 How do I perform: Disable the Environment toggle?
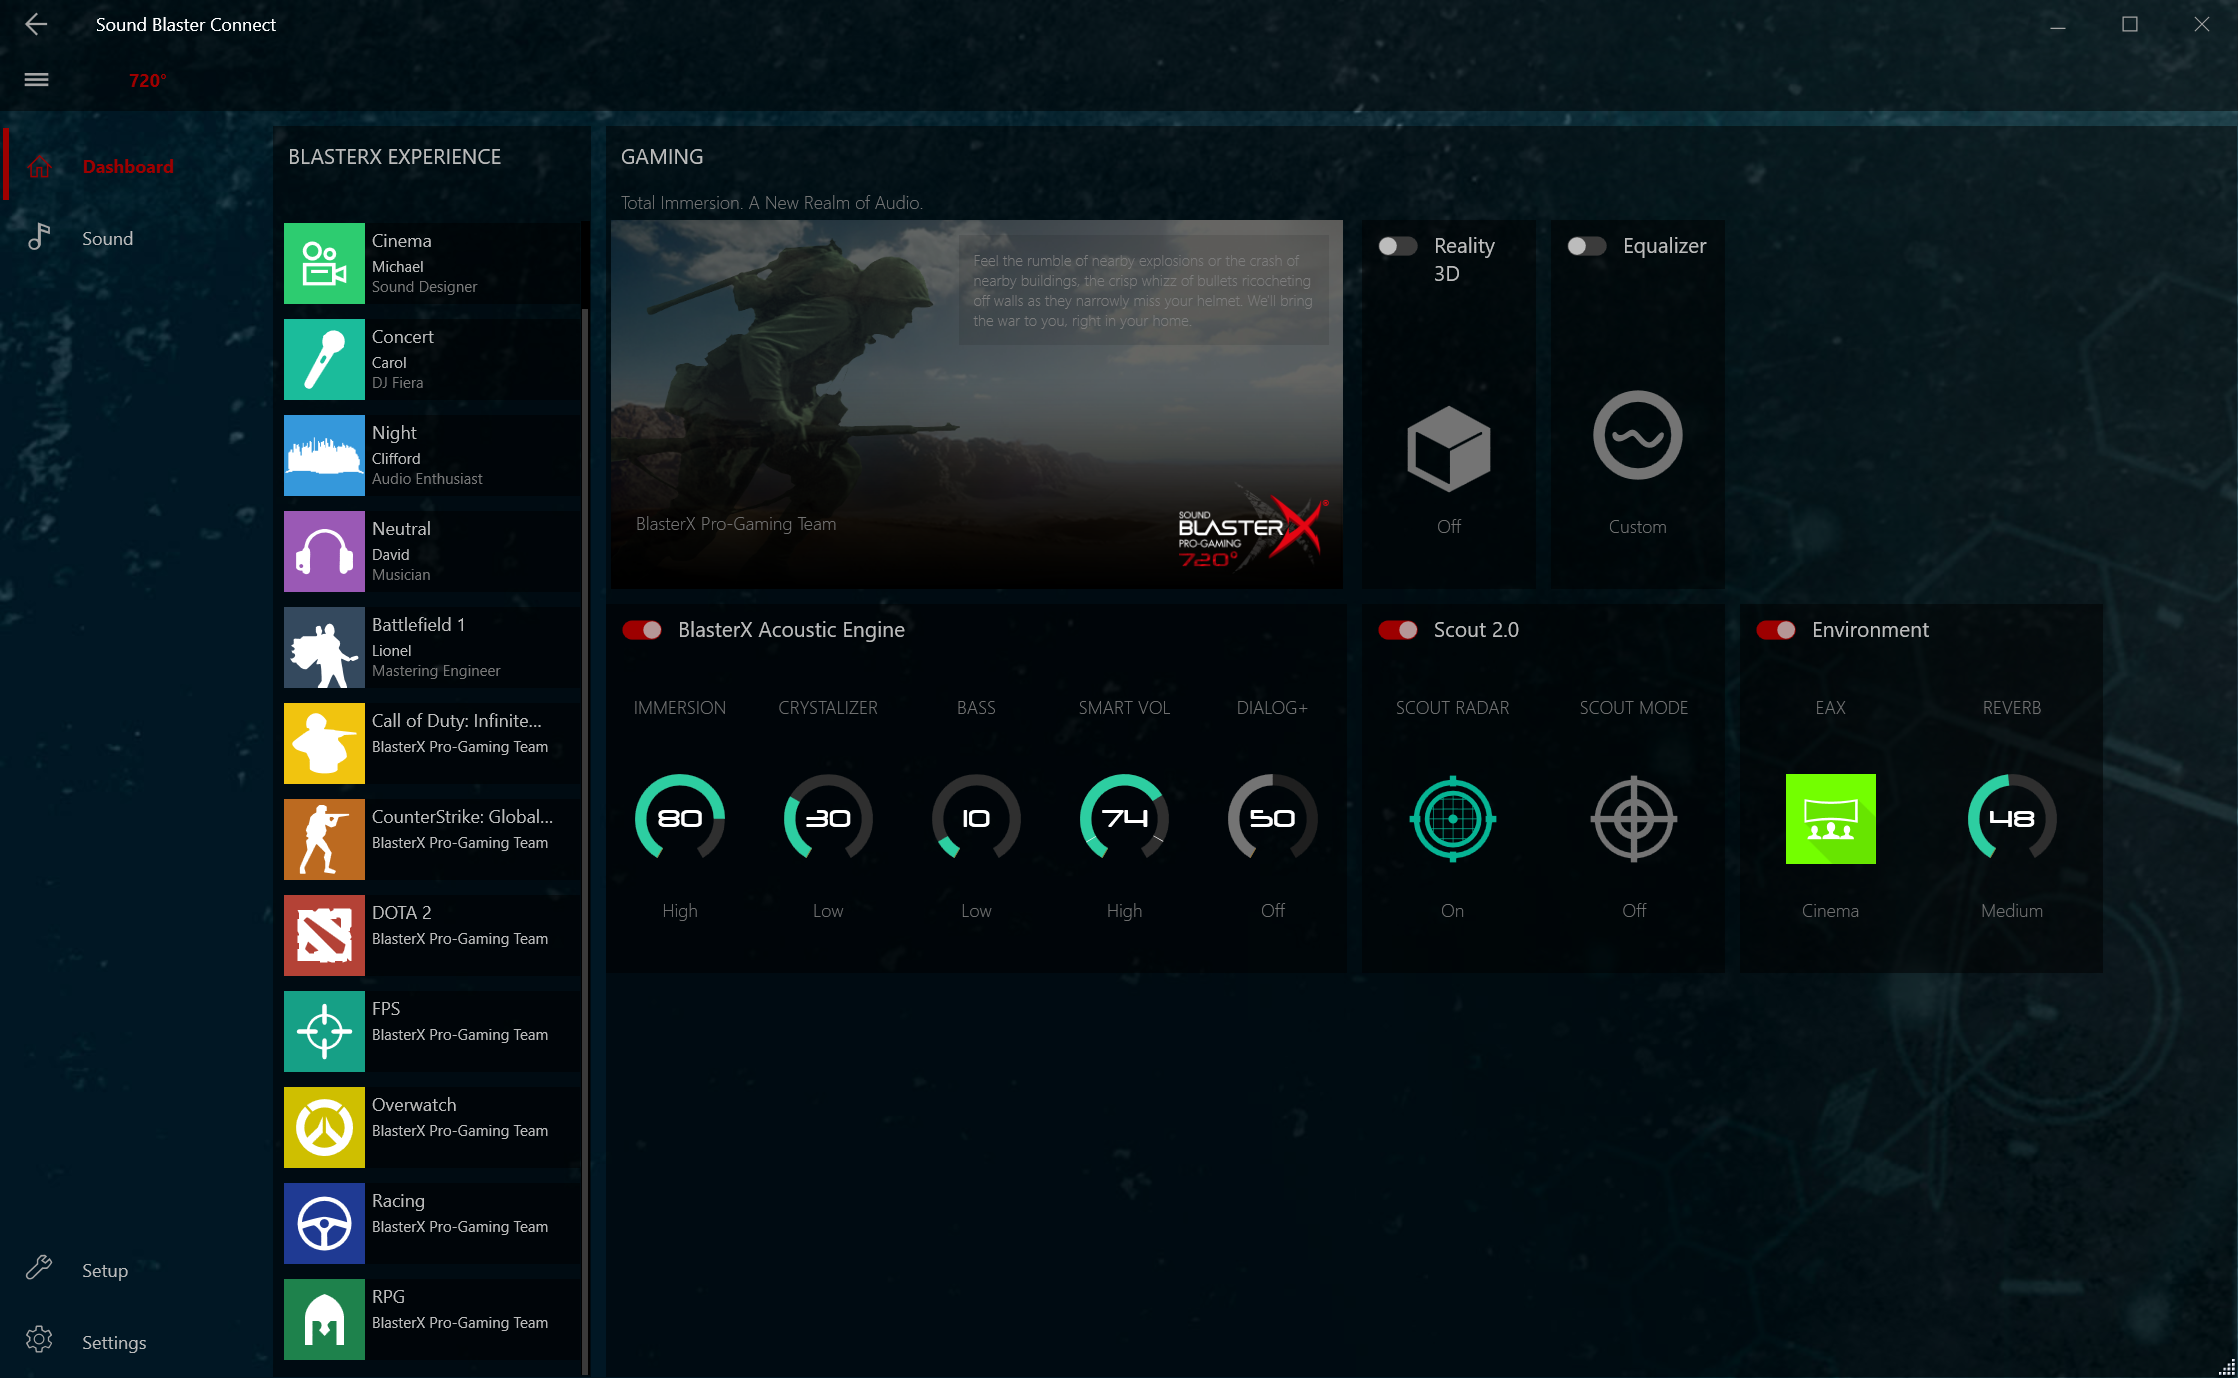tap(1775, 630)
